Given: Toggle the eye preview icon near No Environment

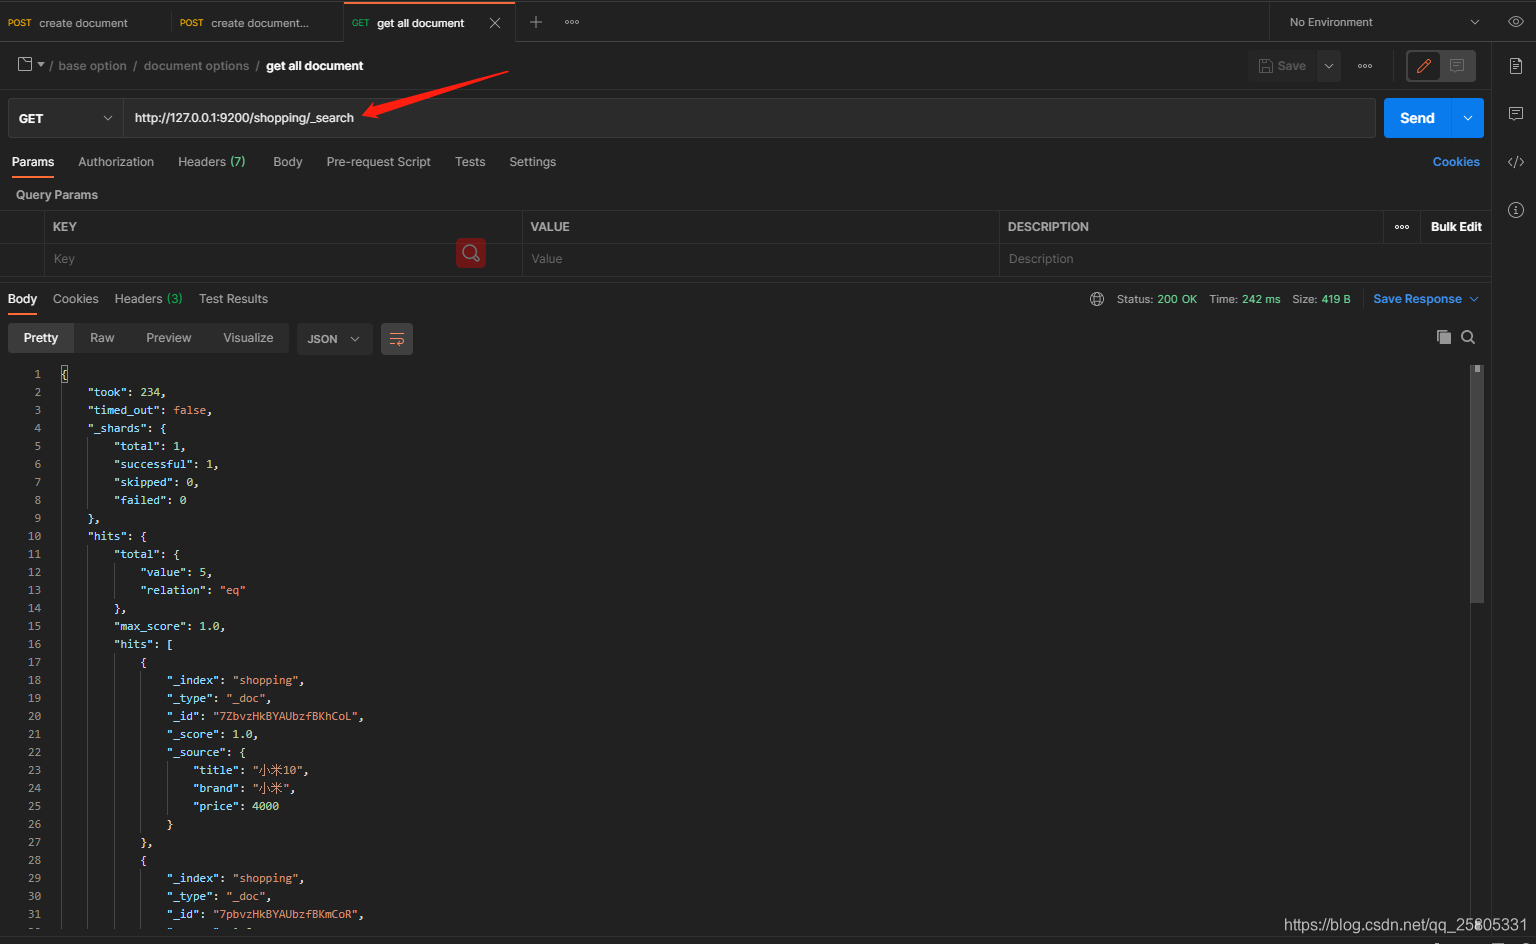Looking at the screenshot, I should 1516,21.
